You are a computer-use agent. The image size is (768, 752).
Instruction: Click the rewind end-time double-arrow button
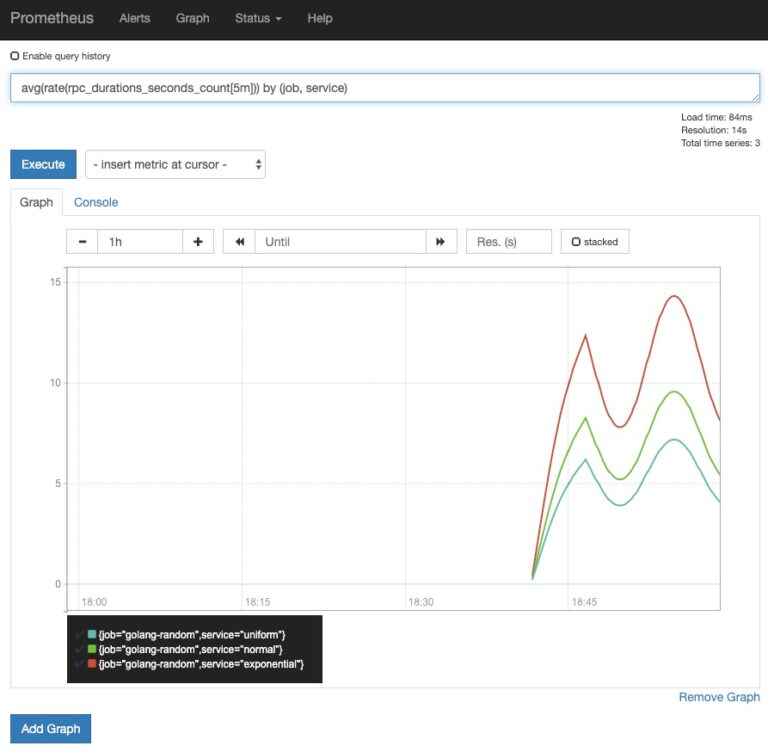239,242
